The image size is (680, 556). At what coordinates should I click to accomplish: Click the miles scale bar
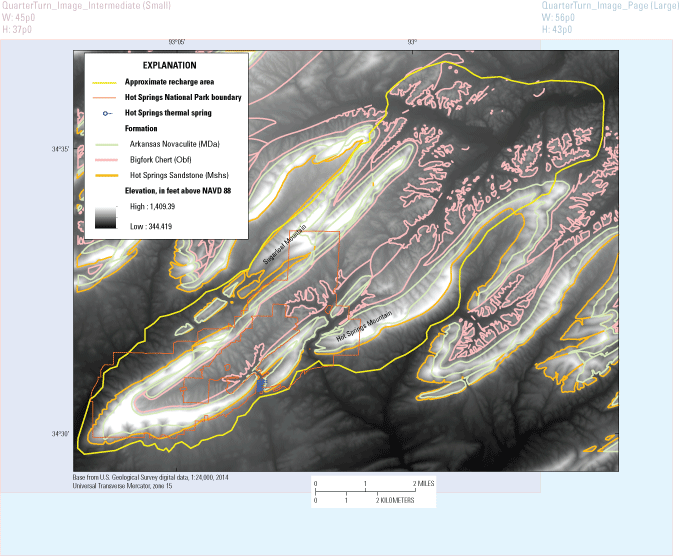(x=365, y=489)
